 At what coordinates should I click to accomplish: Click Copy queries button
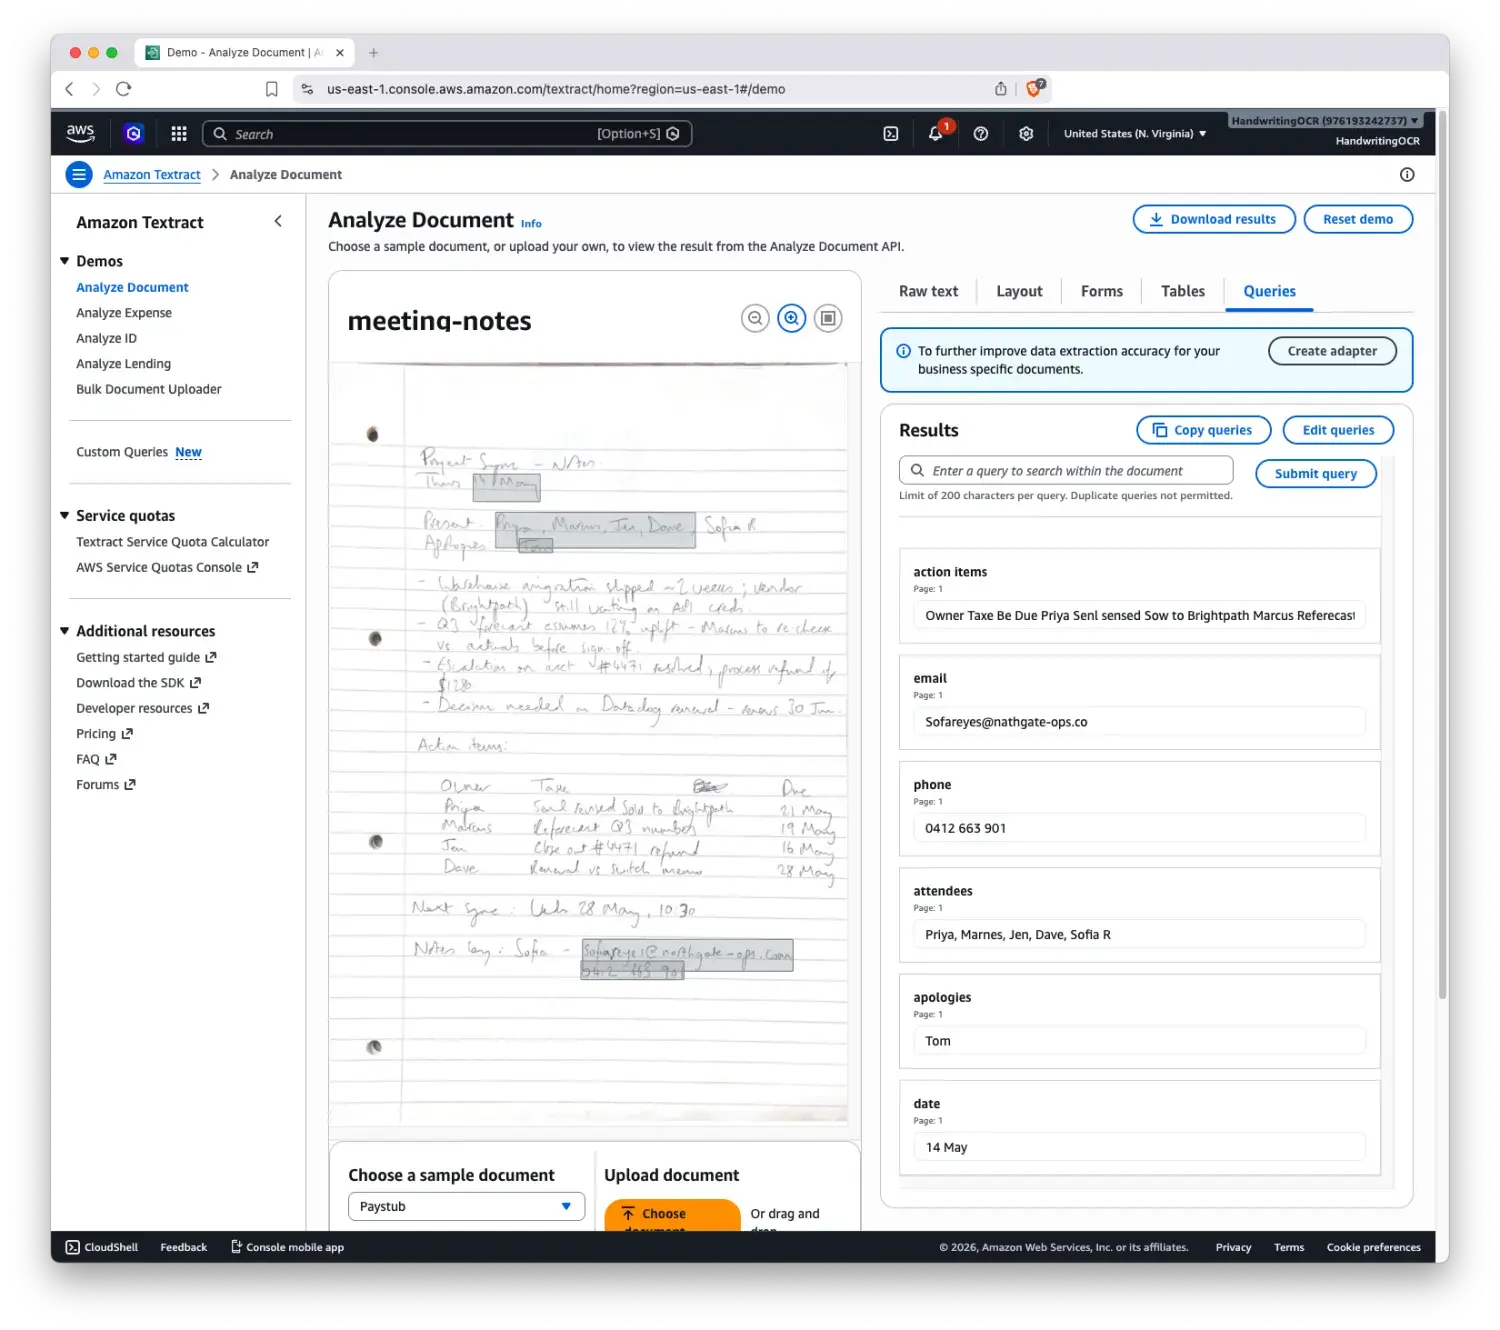[1203, 430]
